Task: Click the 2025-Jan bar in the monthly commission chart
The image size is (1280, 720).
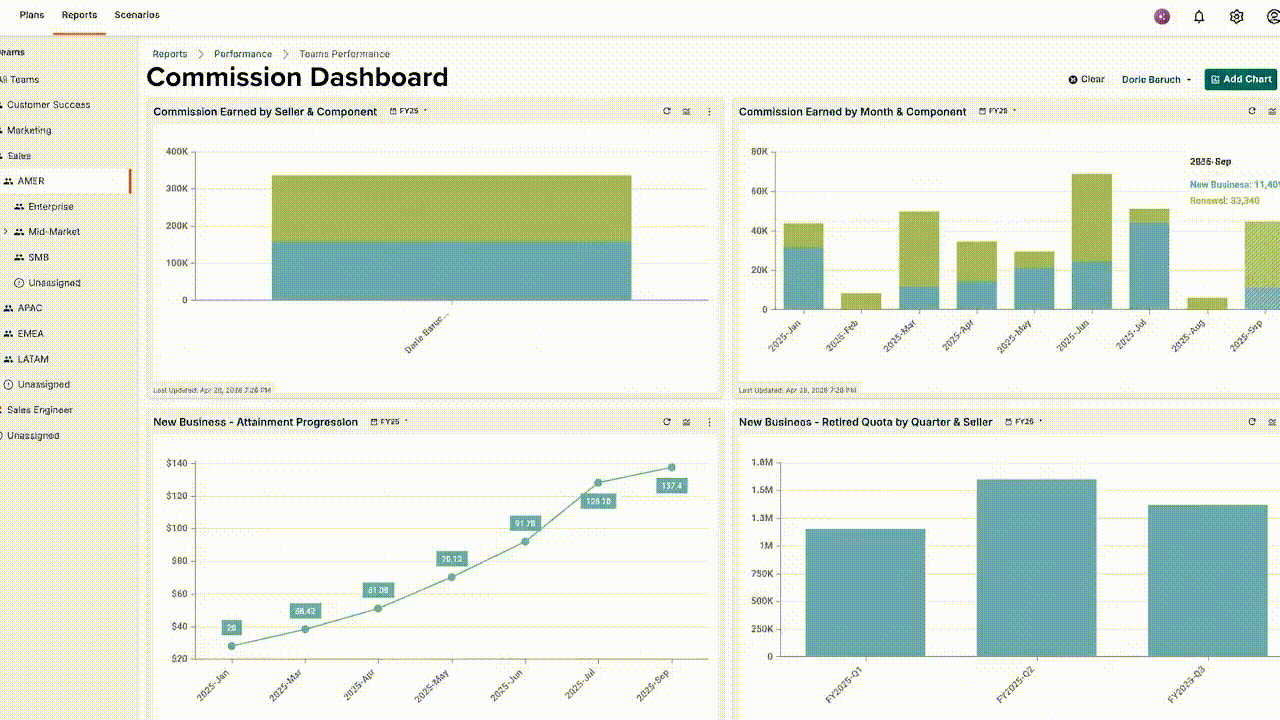Action: 803,266
